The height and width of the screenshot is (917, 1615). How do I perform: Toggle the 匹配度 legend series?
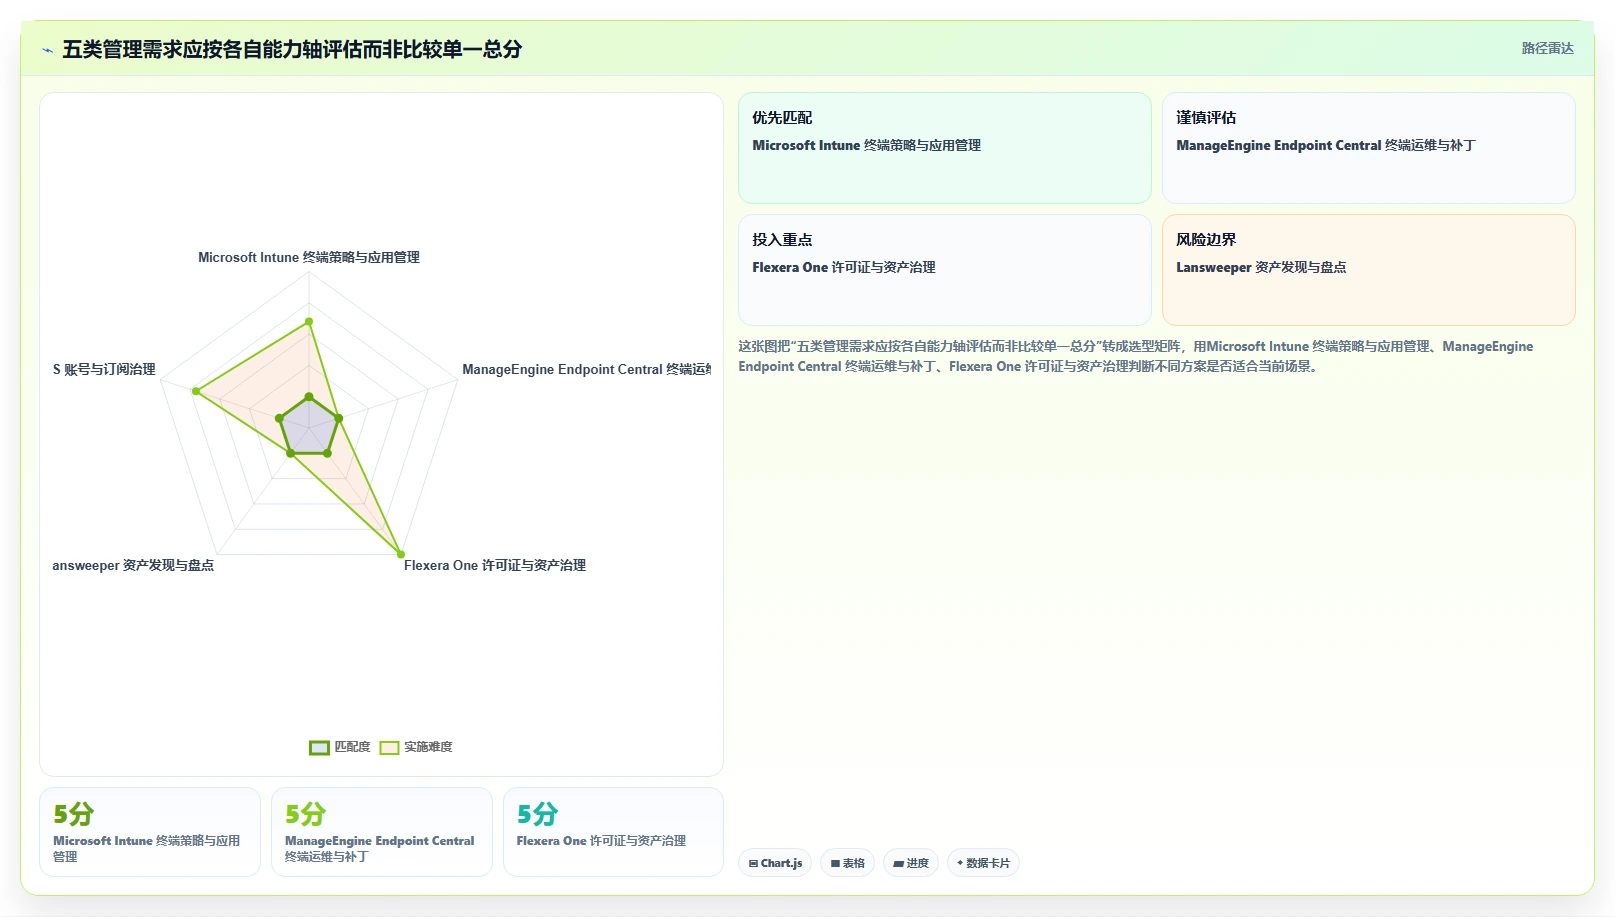click(x=340, y=747)
